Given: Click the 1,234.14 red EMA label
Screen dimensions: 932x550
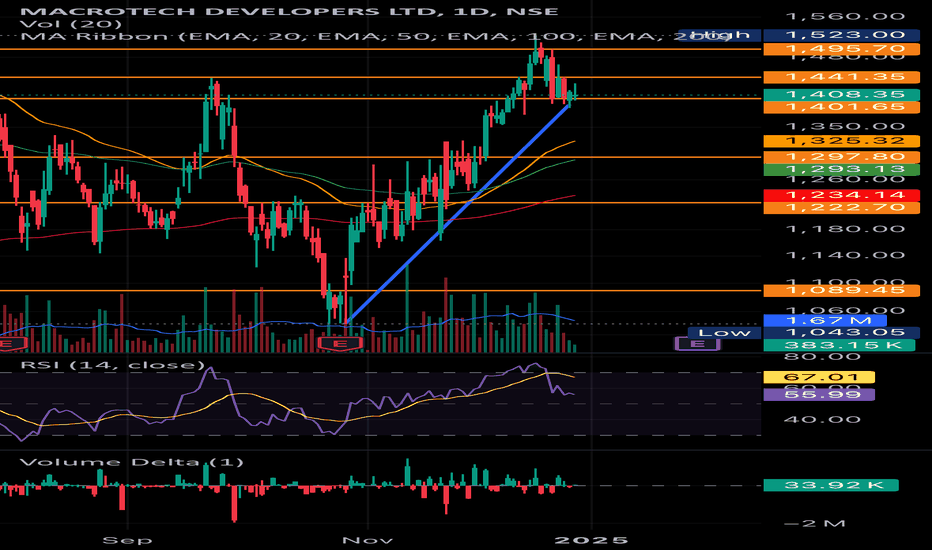Looking at the screenshot, I should 842,195.
